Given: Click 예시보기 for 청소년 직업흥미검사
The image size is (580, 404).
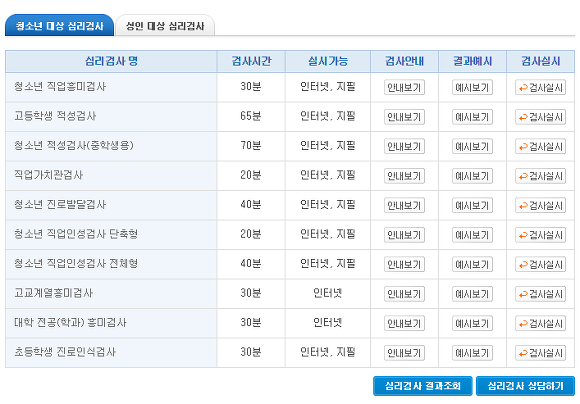Looking at the screenshot, I should pos(472,88).
